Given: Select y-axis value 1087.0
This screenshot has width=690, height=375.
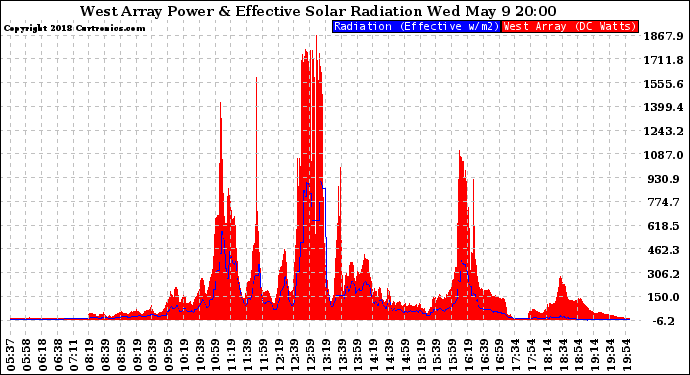Looking at the screenshot, I should [664, 155].
